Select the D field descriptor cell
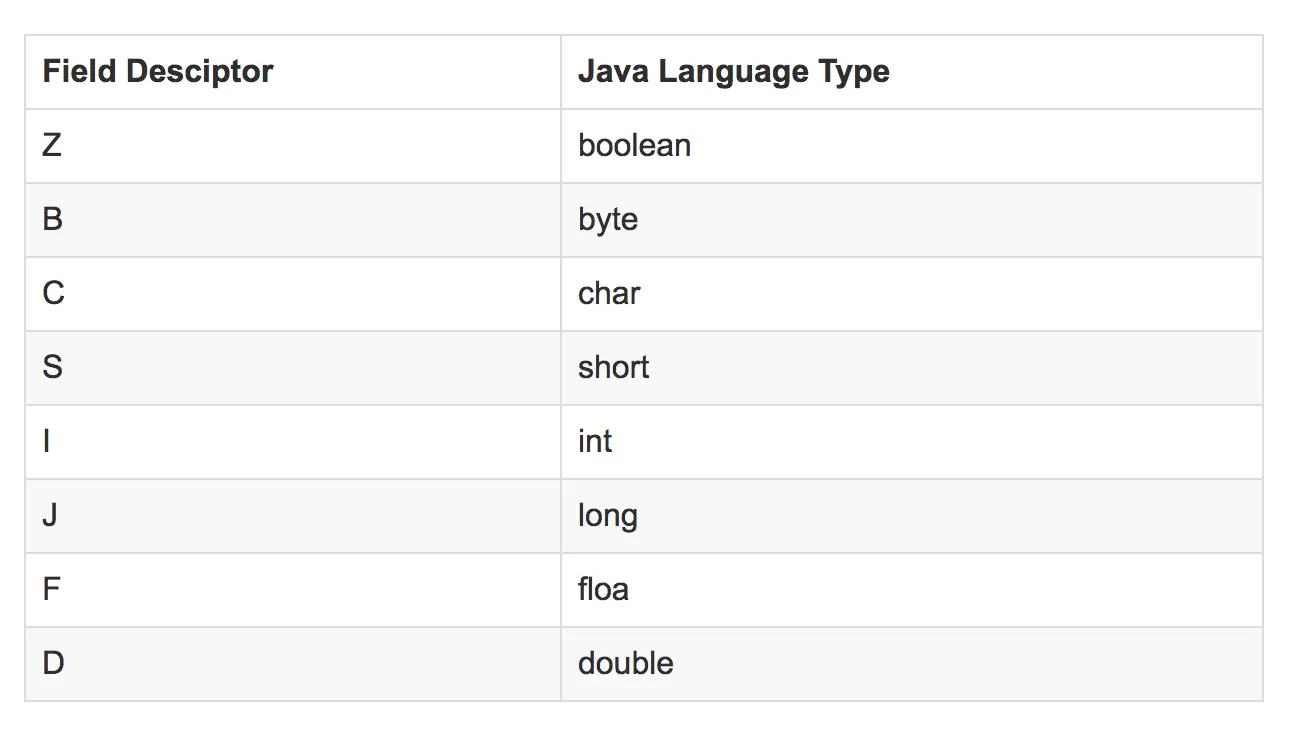The height and width of the screenshot is (738, 1294). tap(53, 664)
